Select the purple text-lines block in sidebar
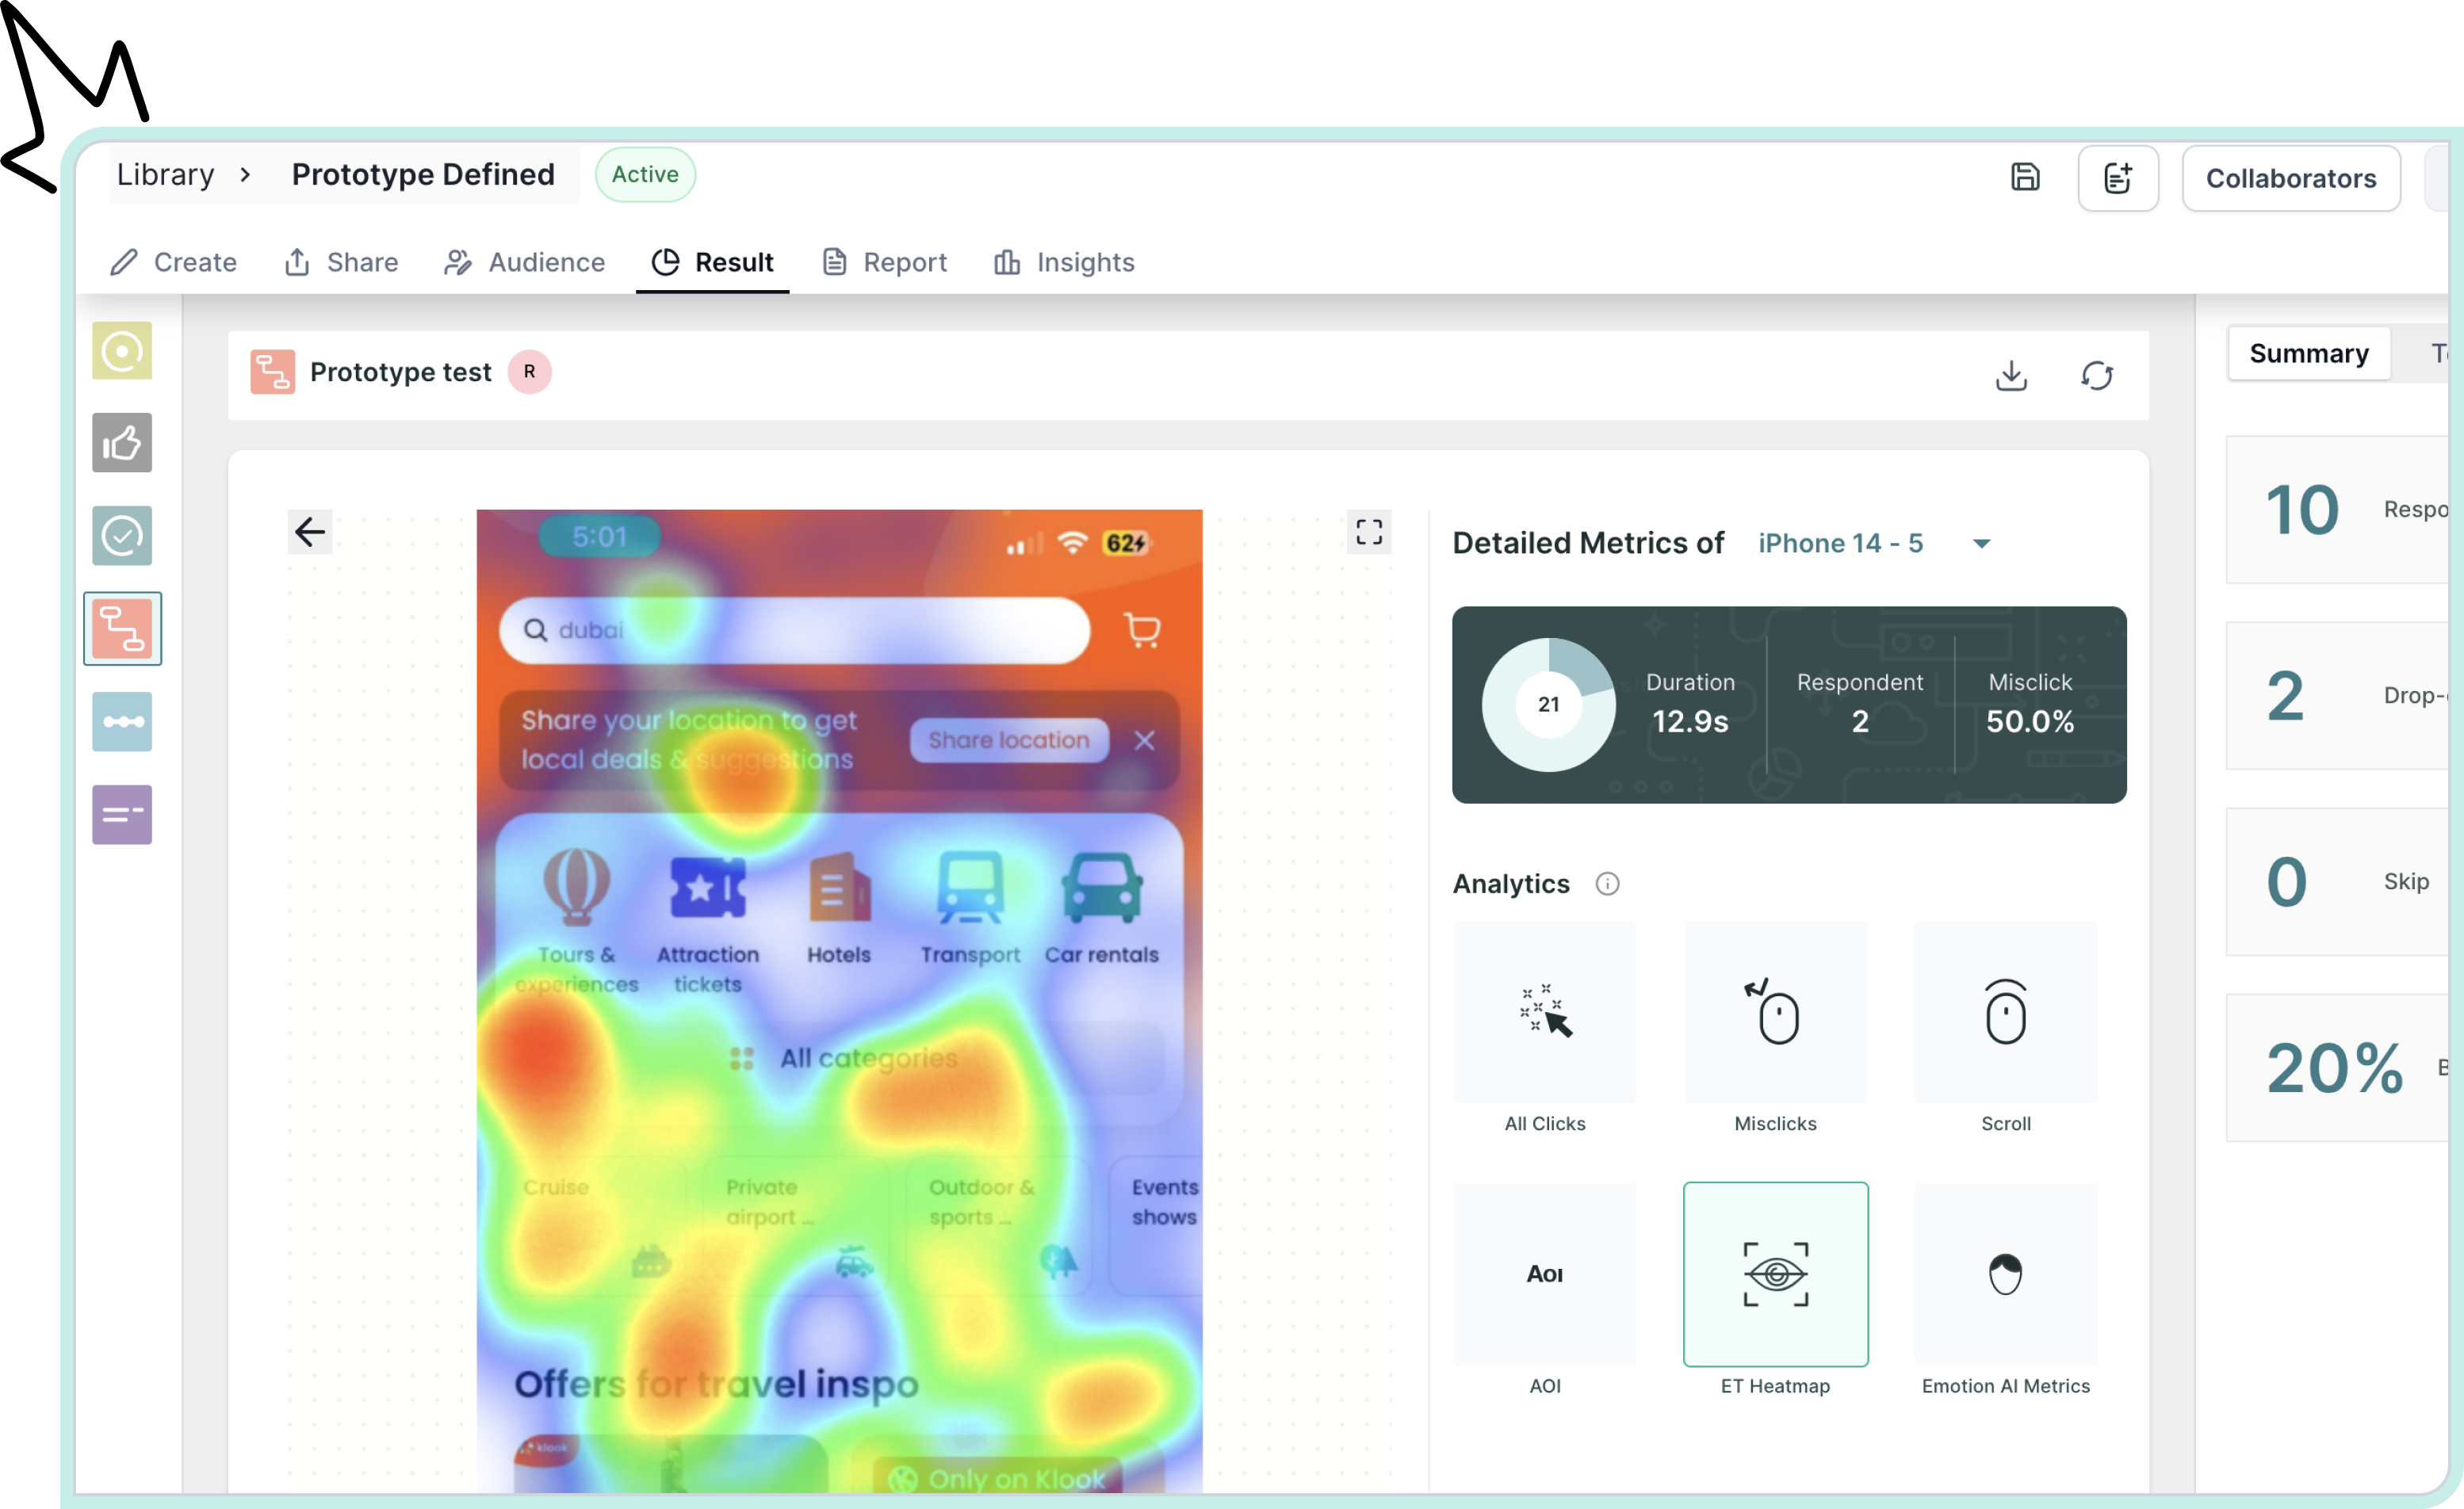 122,815
